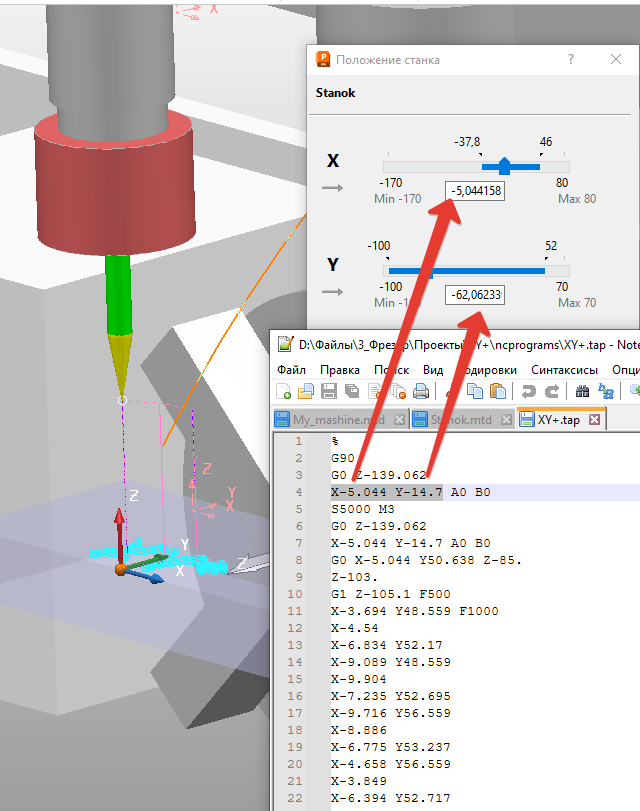Click the 46 upper range marker label for X
640x811 pixels.
546,142
